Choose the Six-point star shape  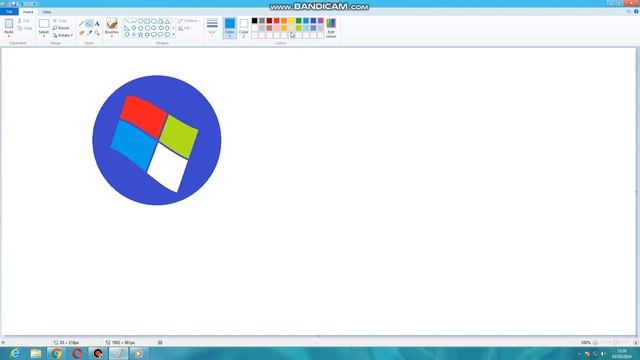[x=147, y=35]
